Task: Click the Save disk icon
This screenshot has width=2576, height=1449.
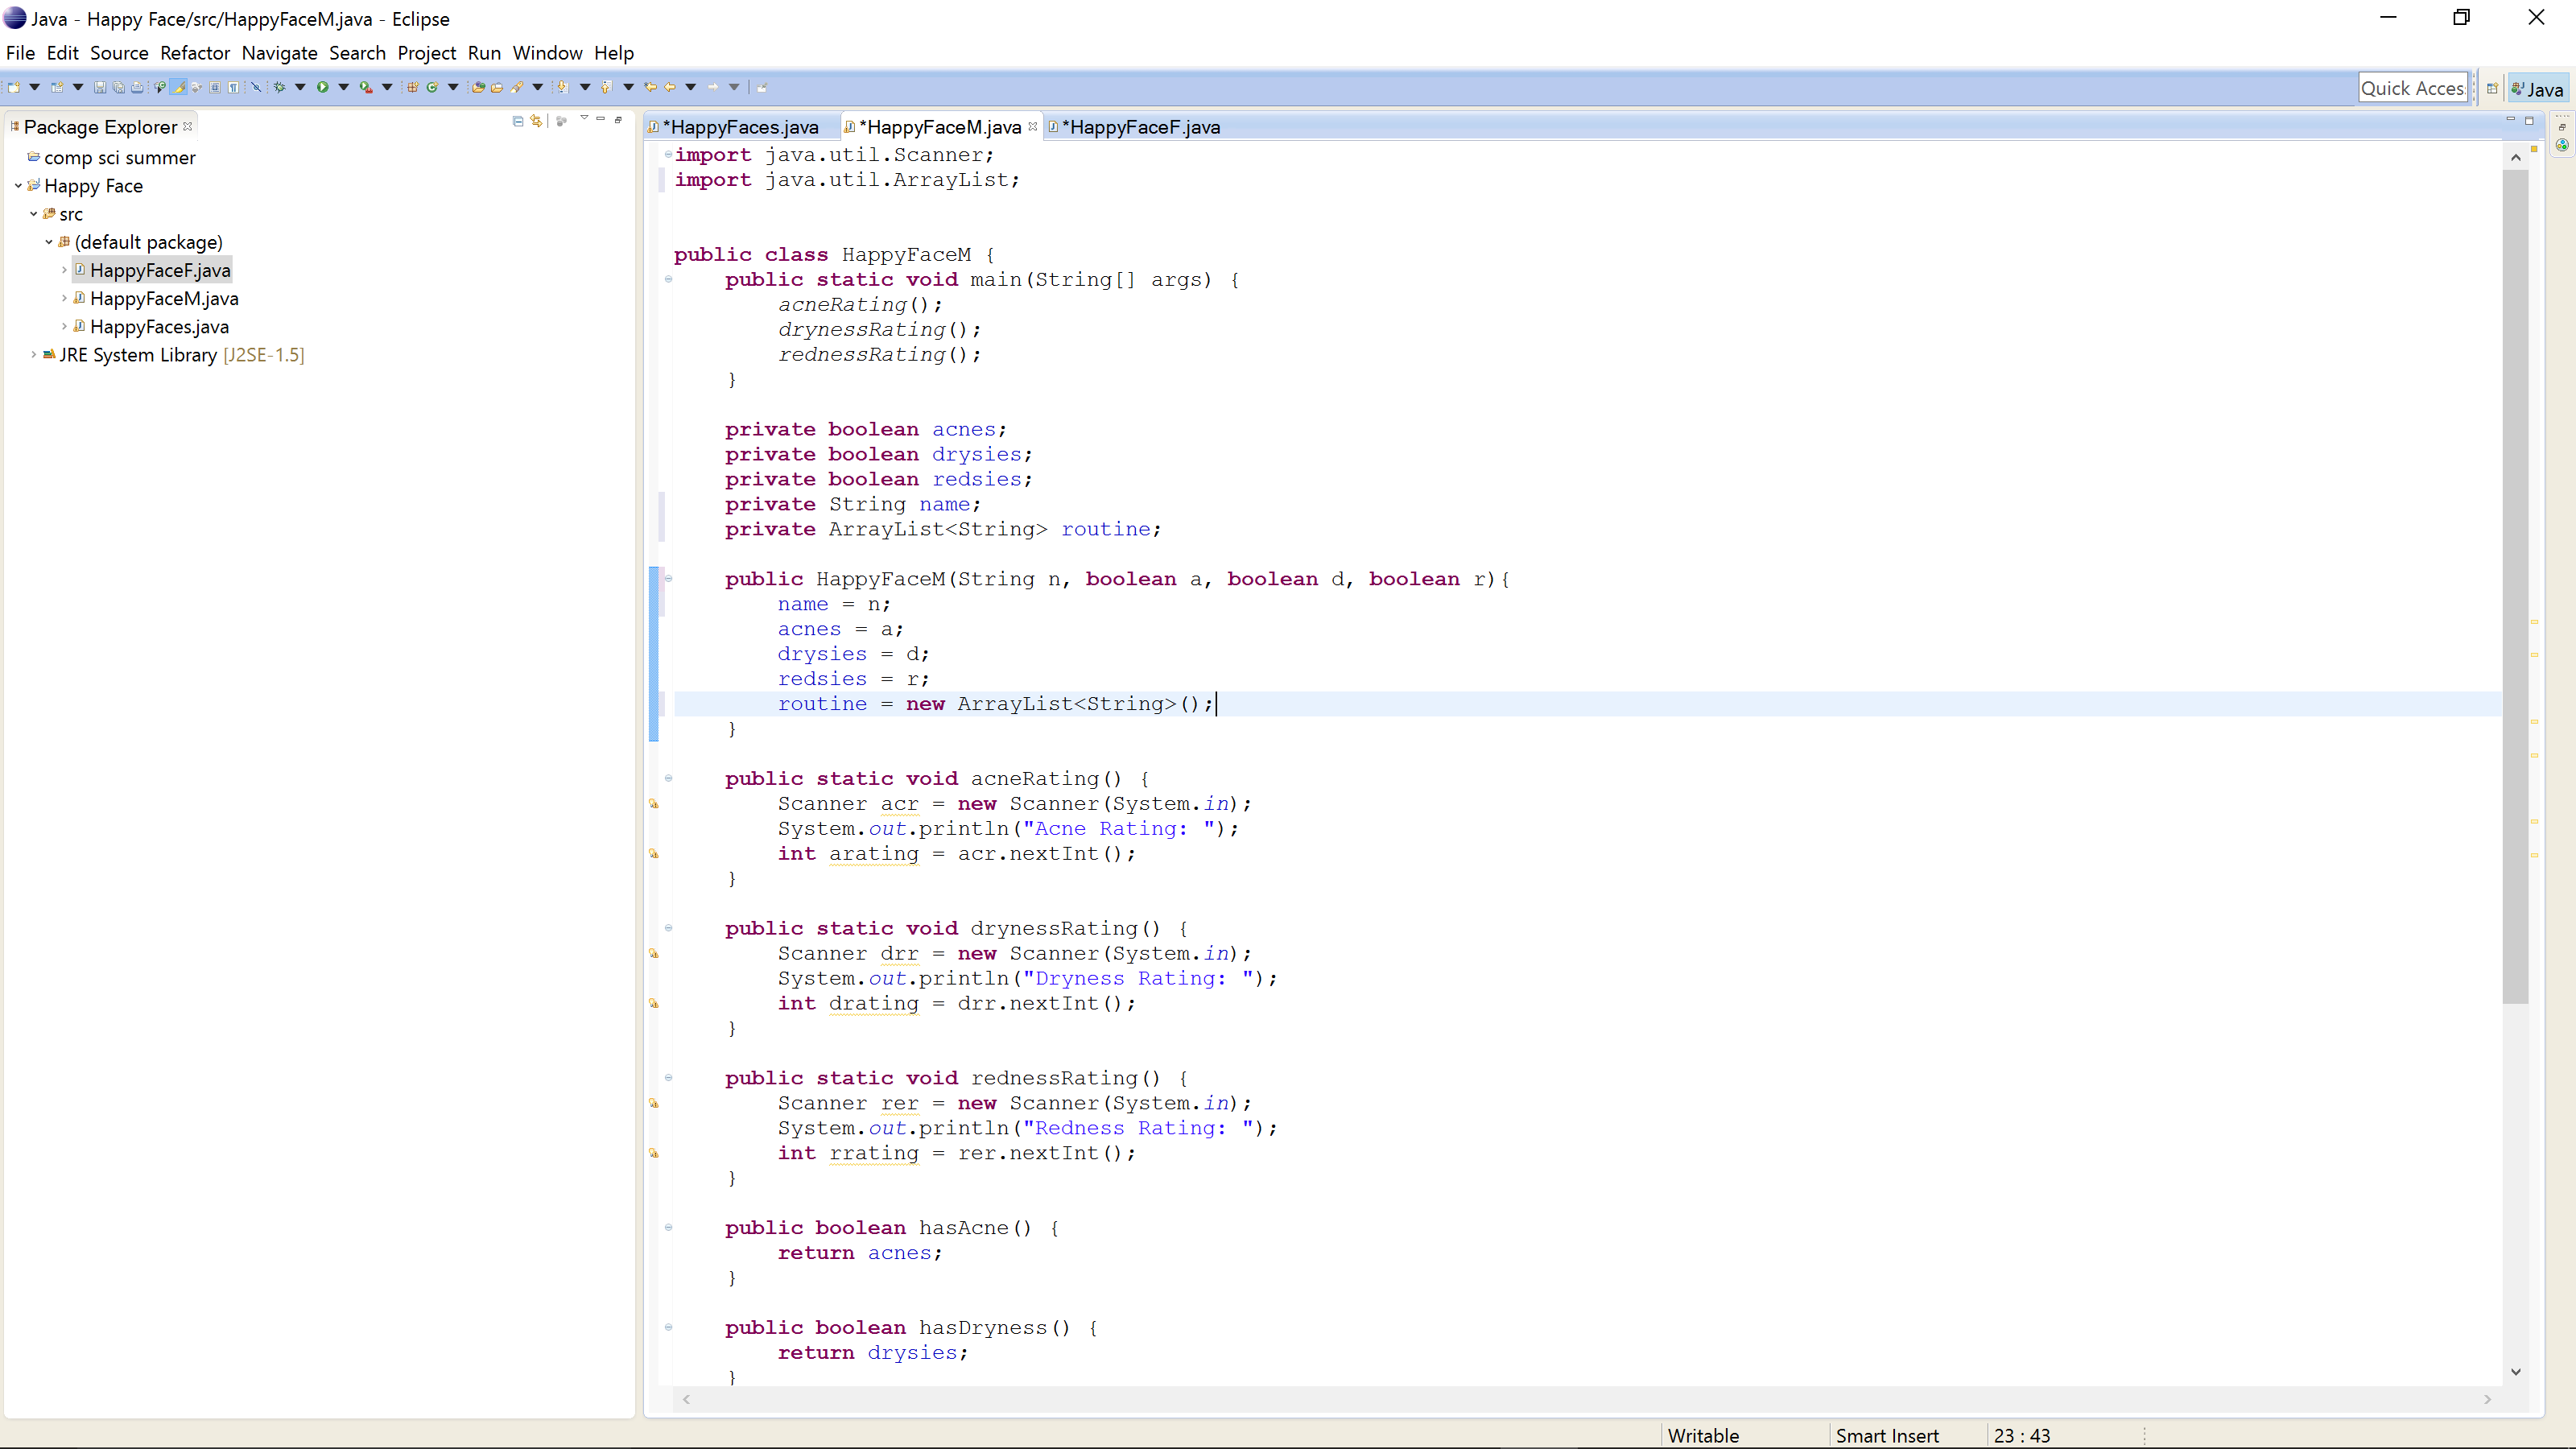Action: [x=100, y=88]
